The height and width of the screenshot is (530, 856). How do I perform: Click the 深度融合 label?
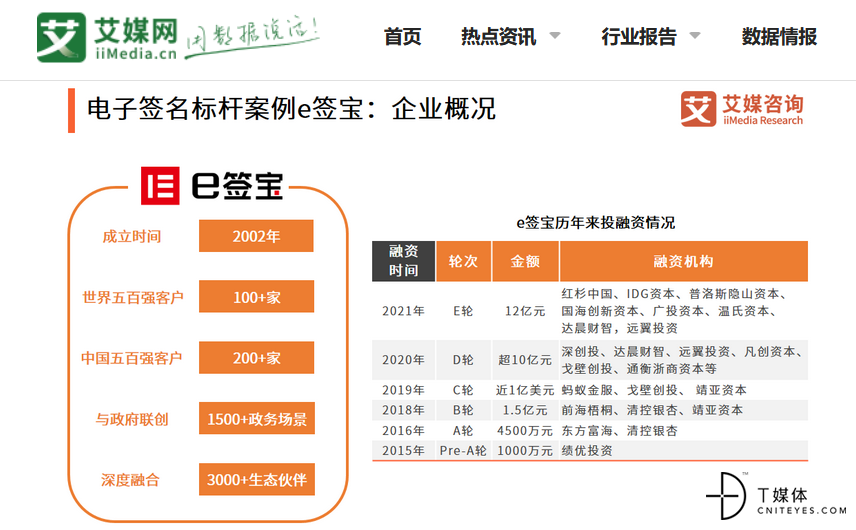pyautogui.click(x=130, y=480)
